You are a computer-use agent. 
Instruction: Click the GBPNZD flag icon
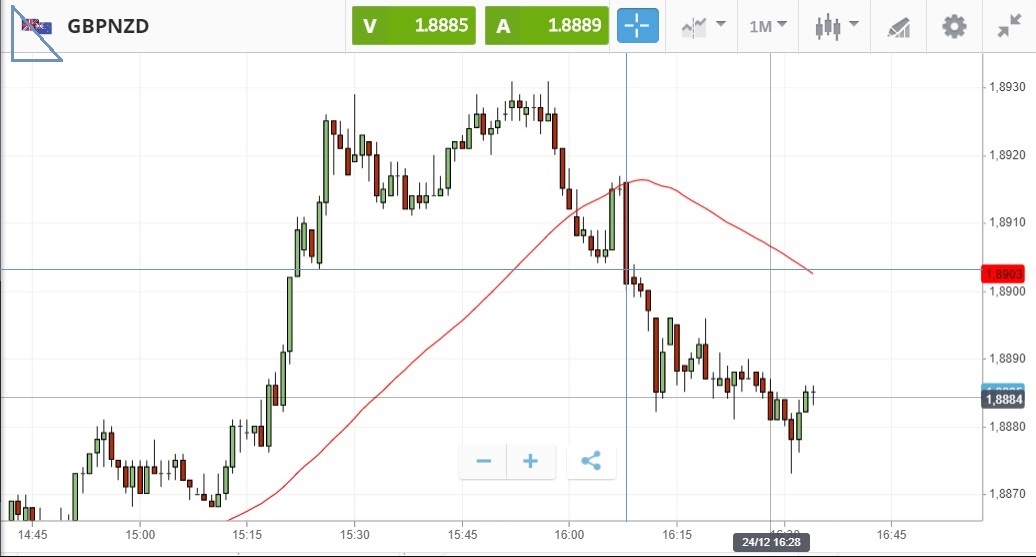tap(37, 26)
